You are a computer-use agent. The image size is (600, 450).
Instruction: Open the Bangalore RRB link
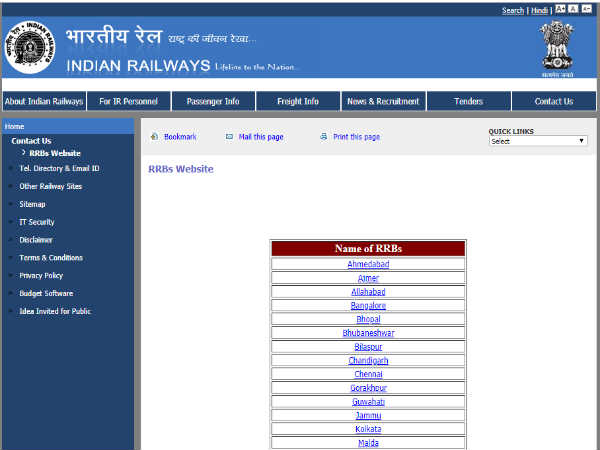[368, 306]
